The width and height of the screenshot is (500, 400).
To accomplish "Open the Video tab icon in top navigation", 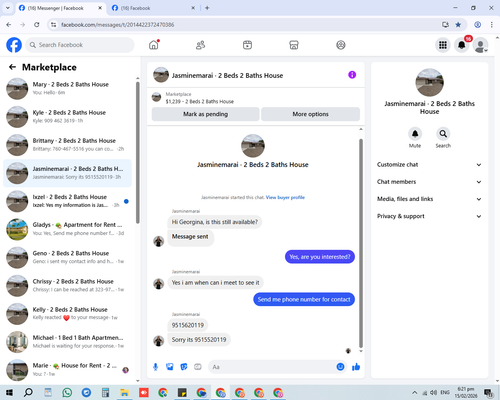I will [x=247, y=45].
